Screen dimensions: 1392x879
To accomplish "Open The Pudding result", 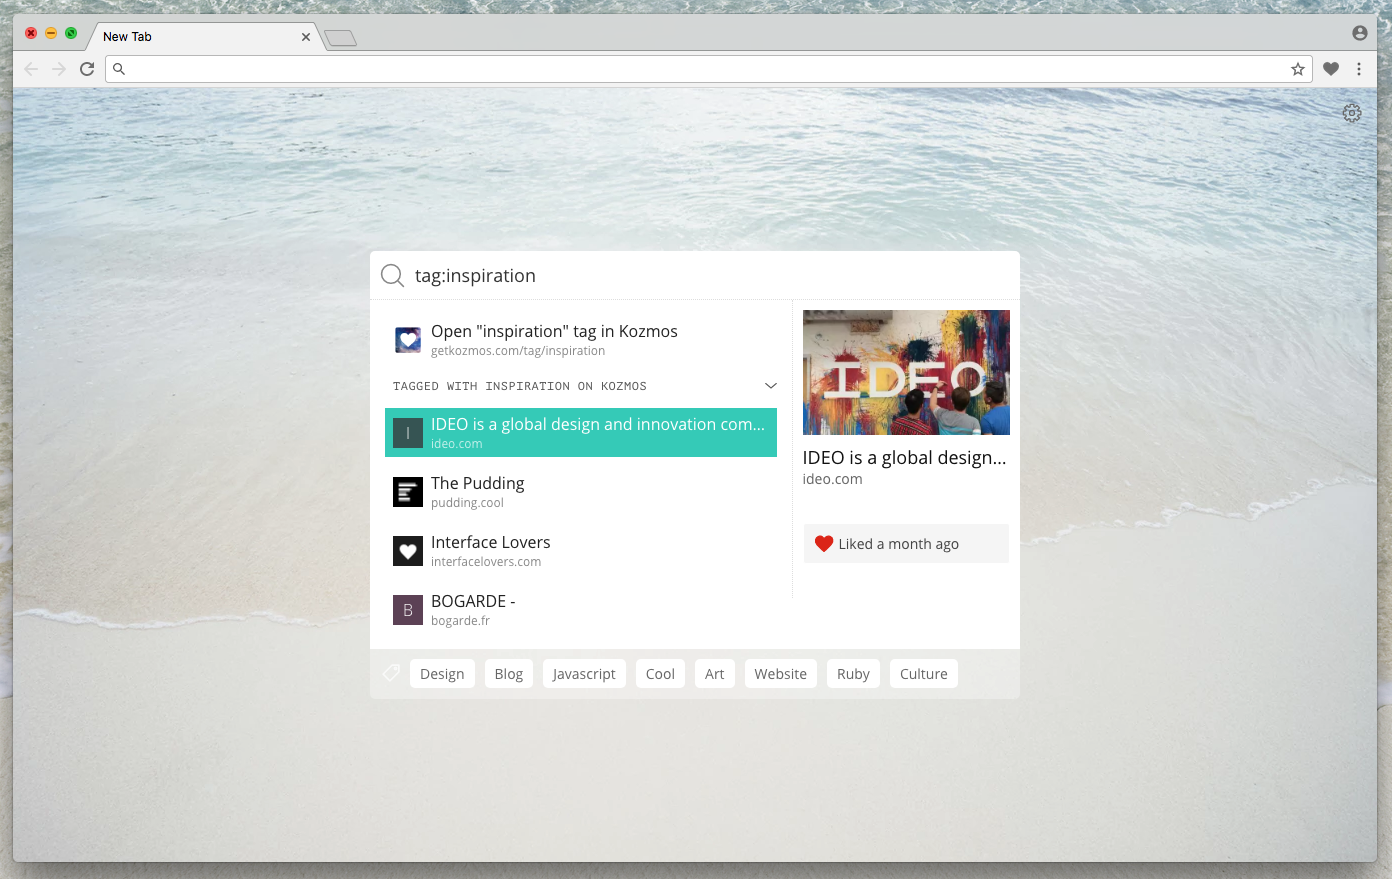I will click(x=581, y=492).
